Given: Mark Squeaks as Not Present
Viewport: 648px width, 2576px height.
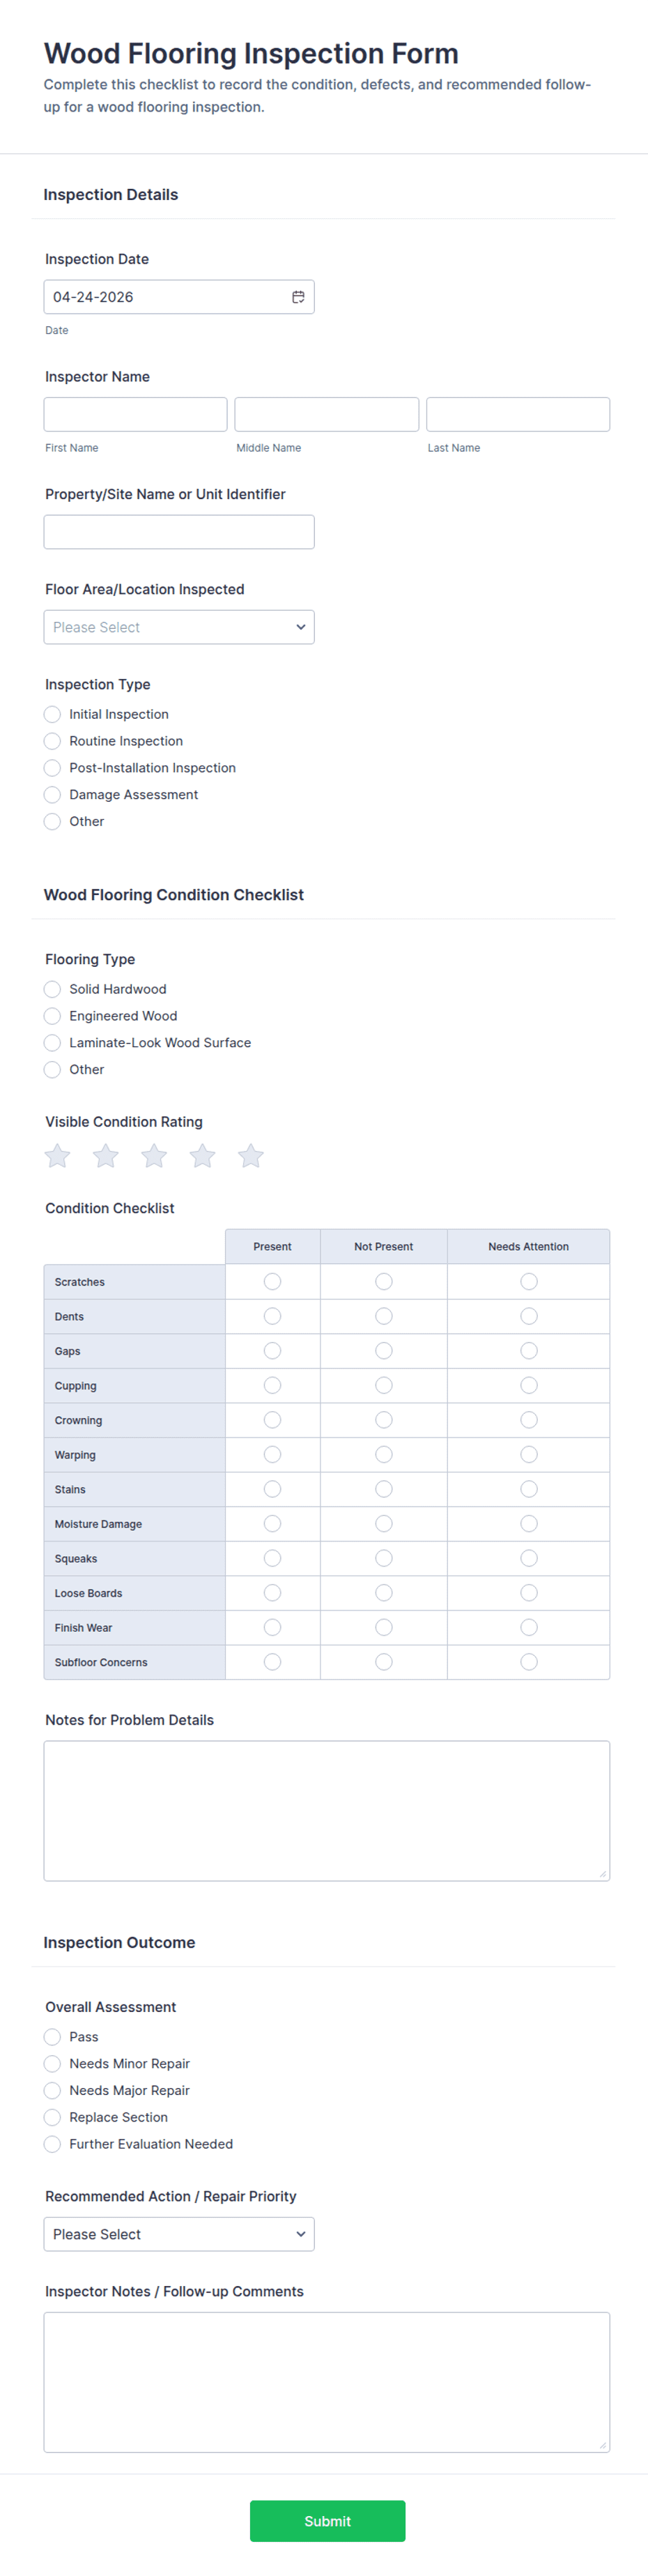Looking at the screenshot, I should point(383,1558).
